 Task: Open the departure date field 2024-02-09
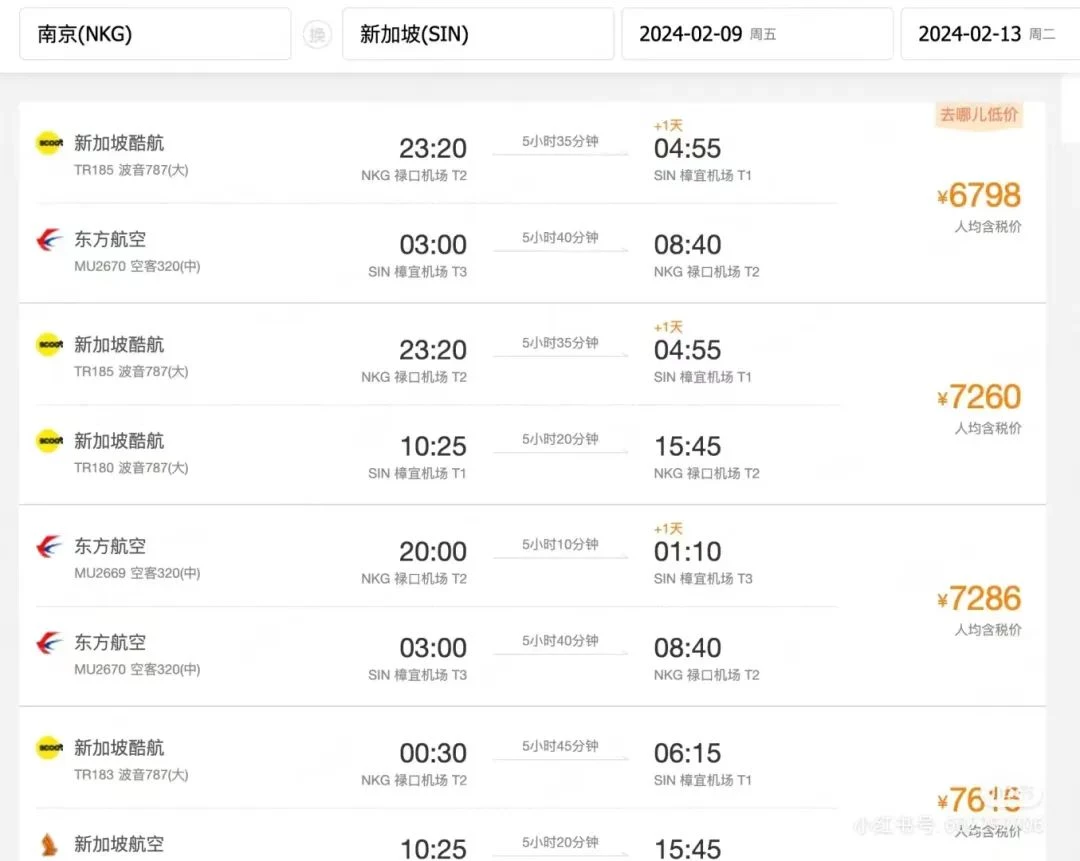(757, 34)
